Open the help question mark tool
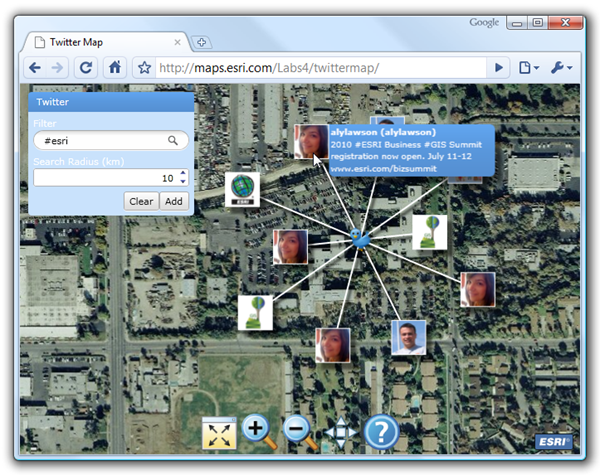 (381, 433)
